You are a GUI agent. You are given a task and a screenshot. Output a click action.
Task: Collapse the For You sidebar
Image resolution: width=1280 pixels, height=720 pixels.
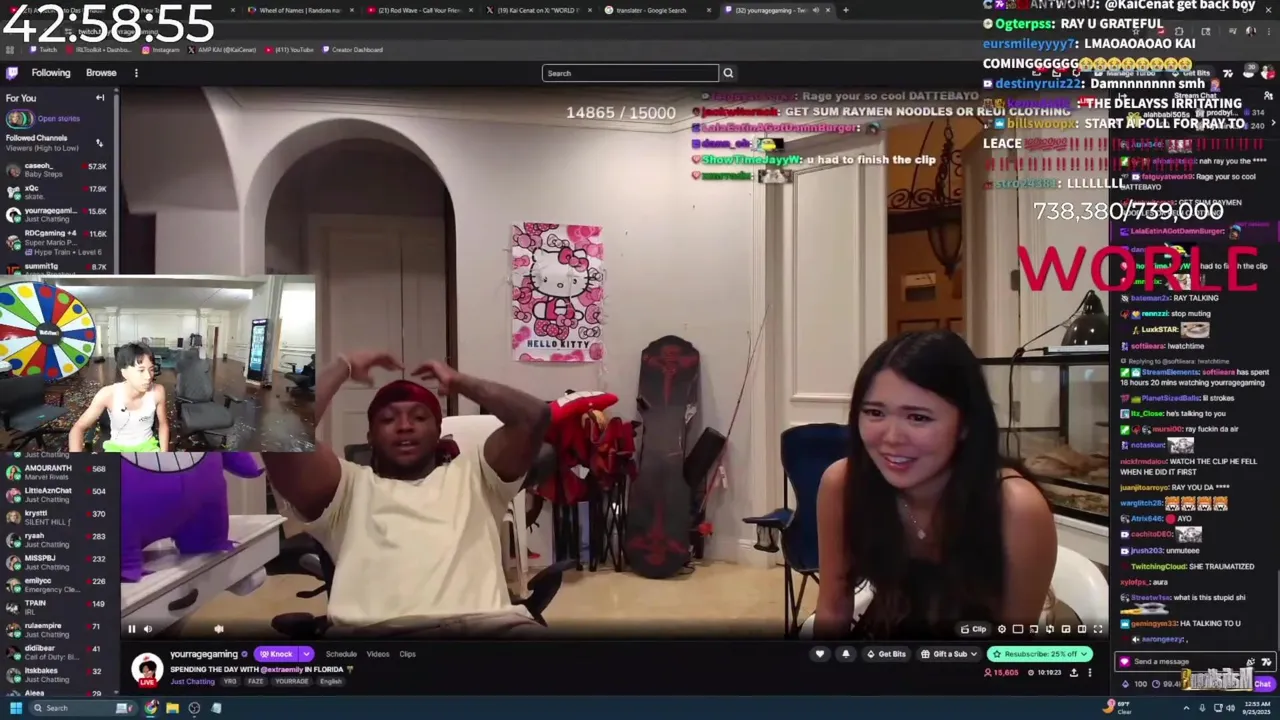[100, 98]
